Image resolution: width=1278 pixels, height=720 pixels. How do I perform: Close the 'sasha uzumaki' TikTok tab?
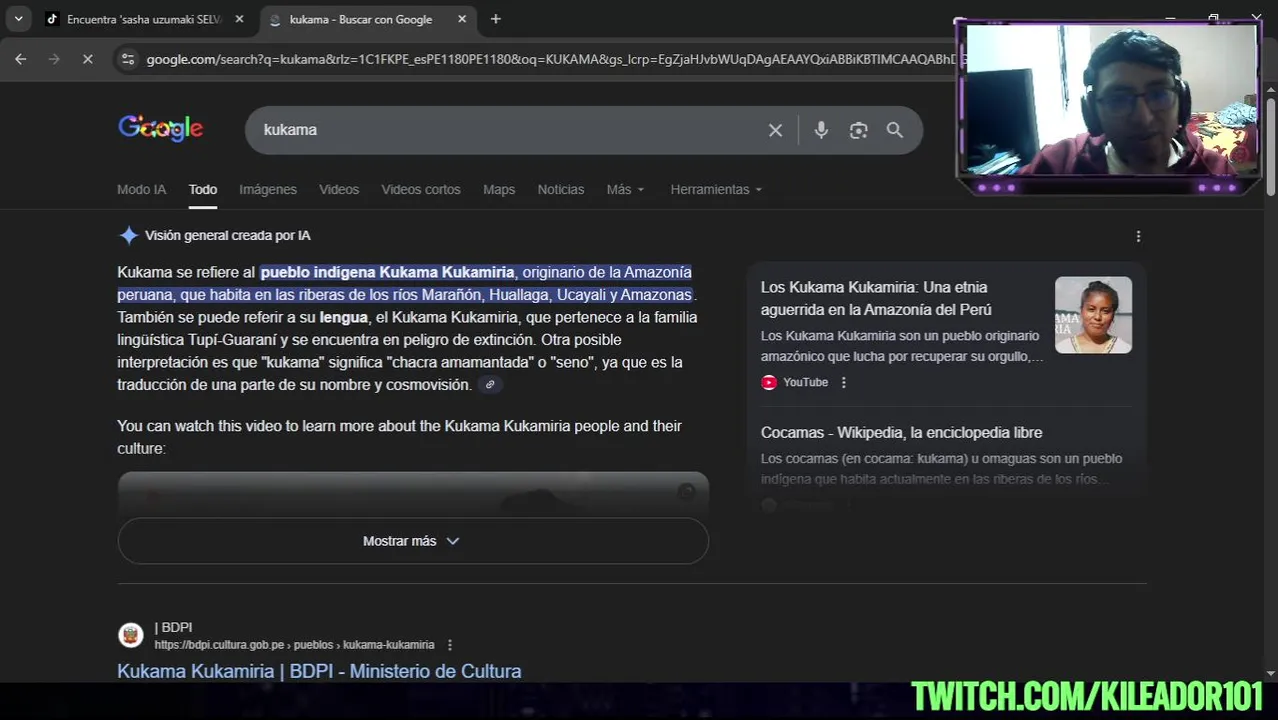click(239, 19)
